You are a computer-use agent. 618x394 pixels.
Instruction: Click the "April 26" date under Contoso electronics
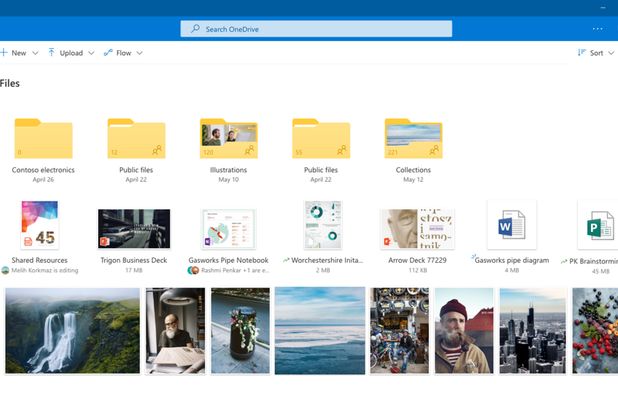[x=43, y=180]
